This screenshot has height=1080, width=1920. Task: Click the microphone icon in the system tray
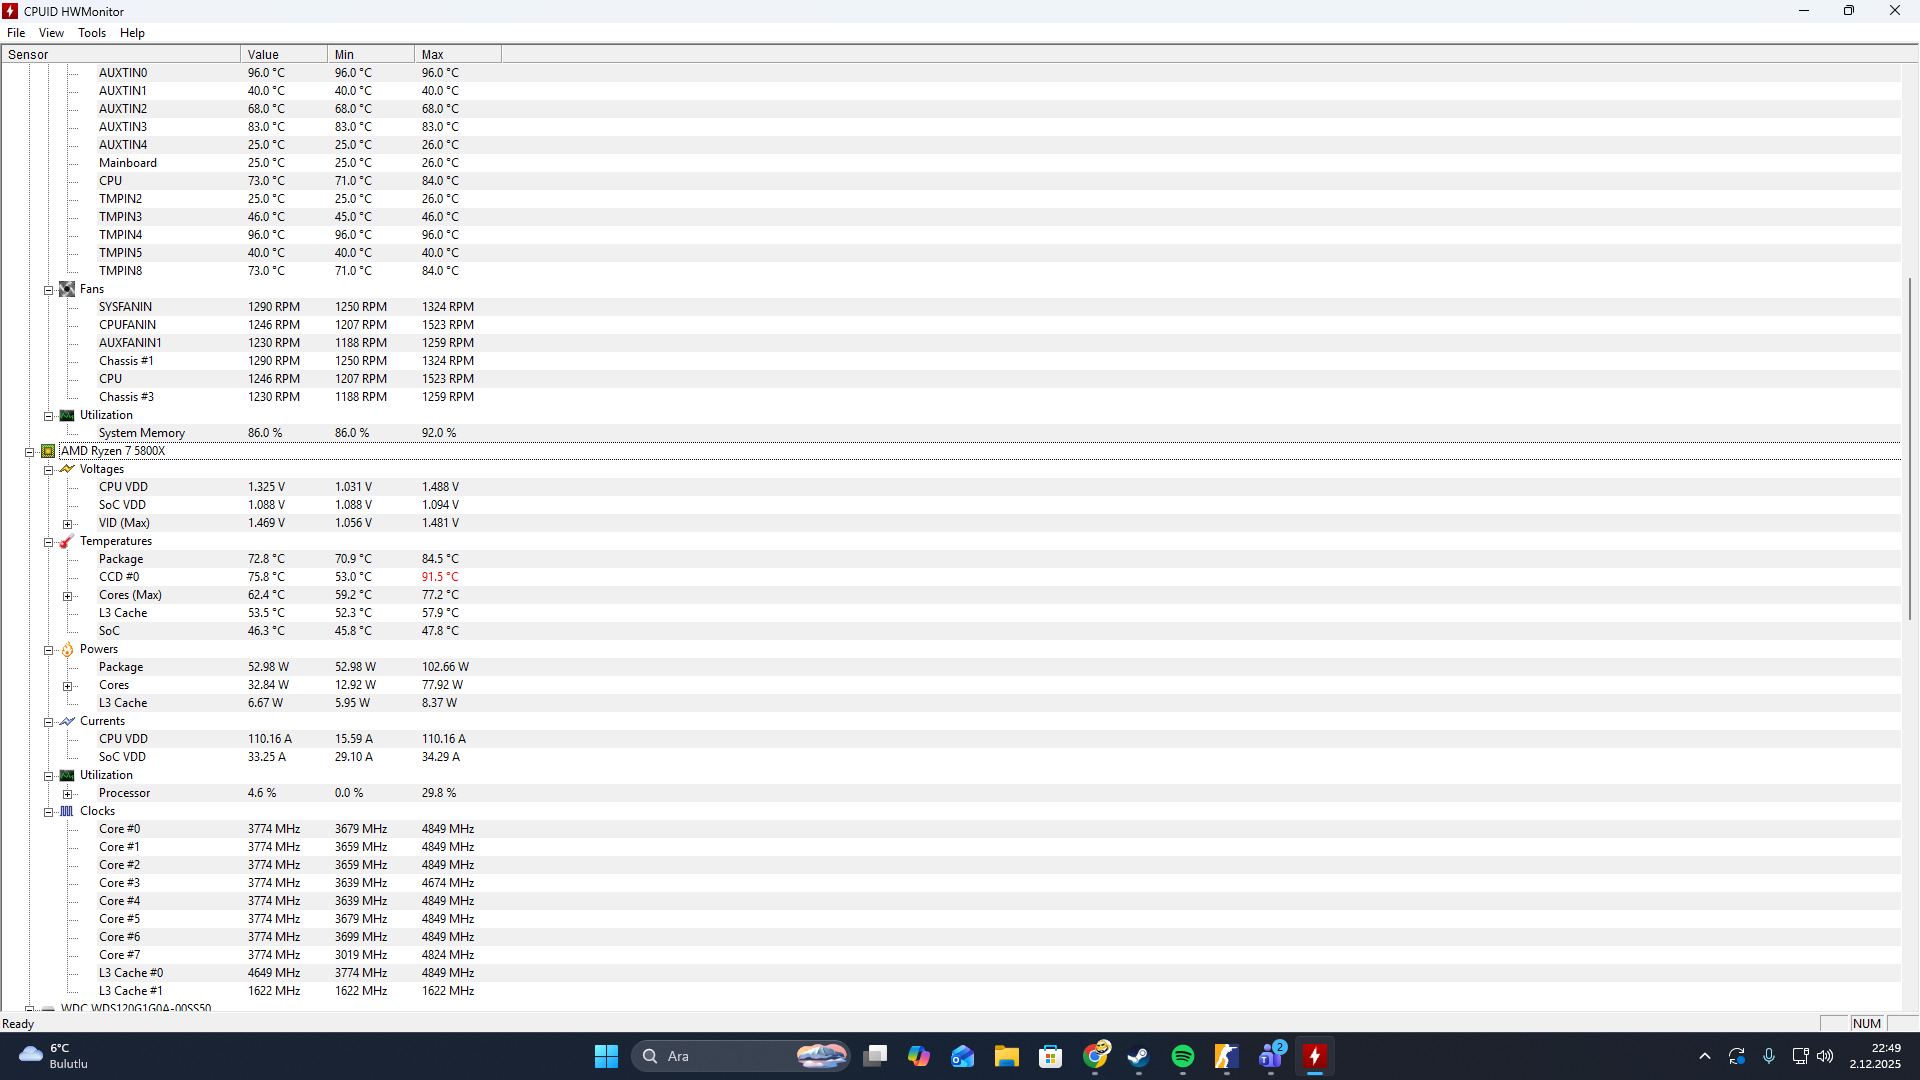coord(1769,1056)
